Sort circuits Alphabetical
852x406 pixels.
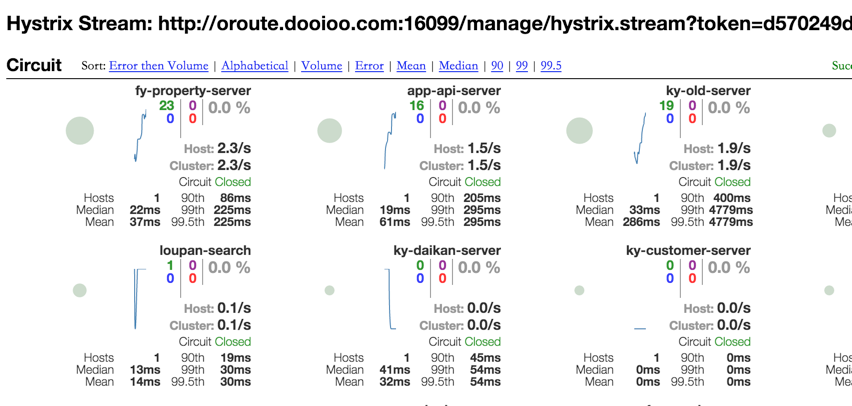pyautogui.click(x=255, y=66)
